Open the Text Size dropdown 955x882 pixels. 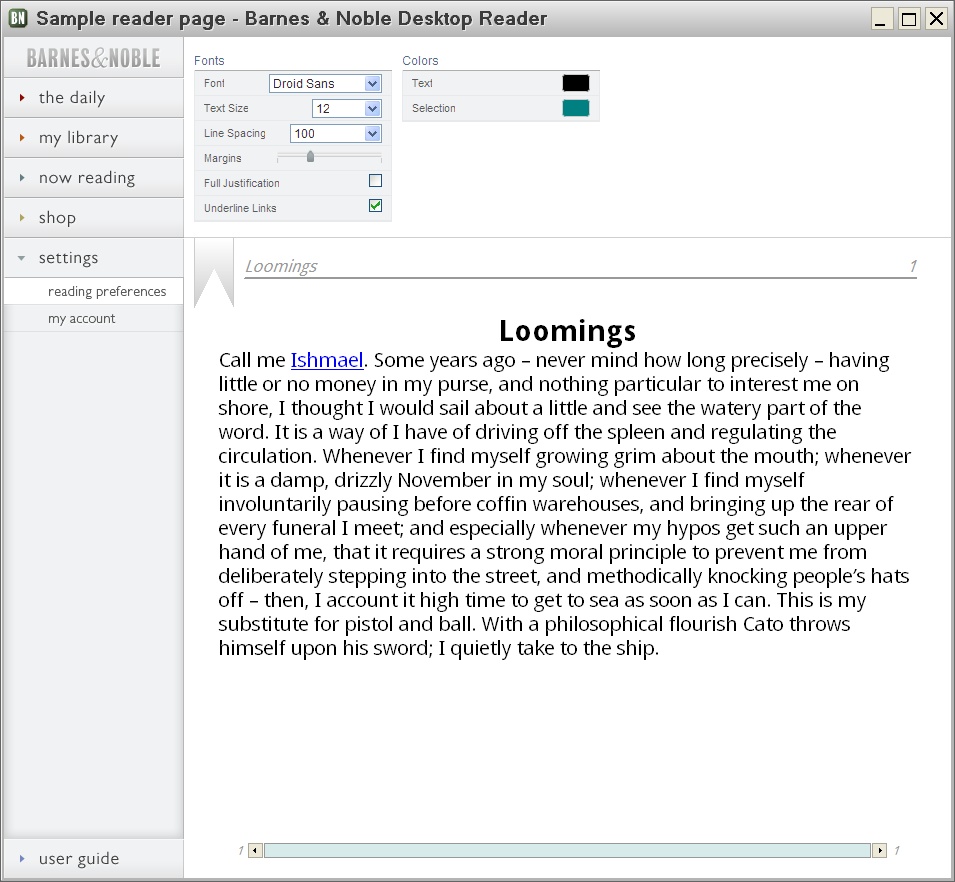coord(347,108)
